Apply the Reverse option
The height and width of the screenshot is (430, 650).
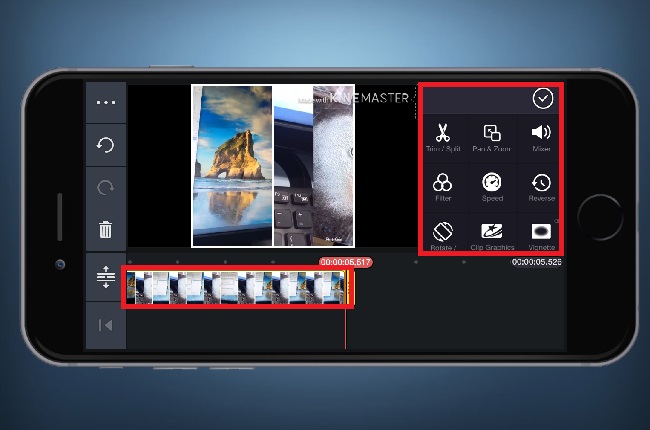[x=541, y=186]
